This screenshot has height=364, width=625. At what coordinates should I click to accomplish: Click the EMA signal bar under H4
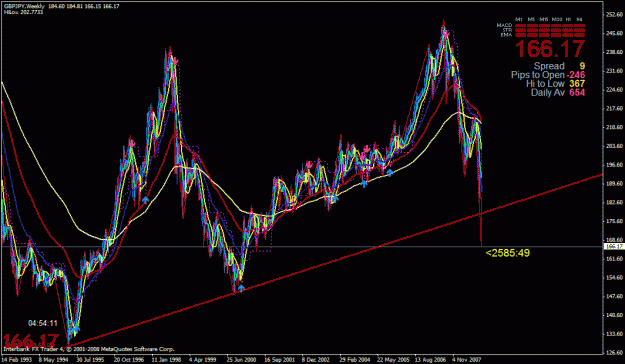point(580,35)
